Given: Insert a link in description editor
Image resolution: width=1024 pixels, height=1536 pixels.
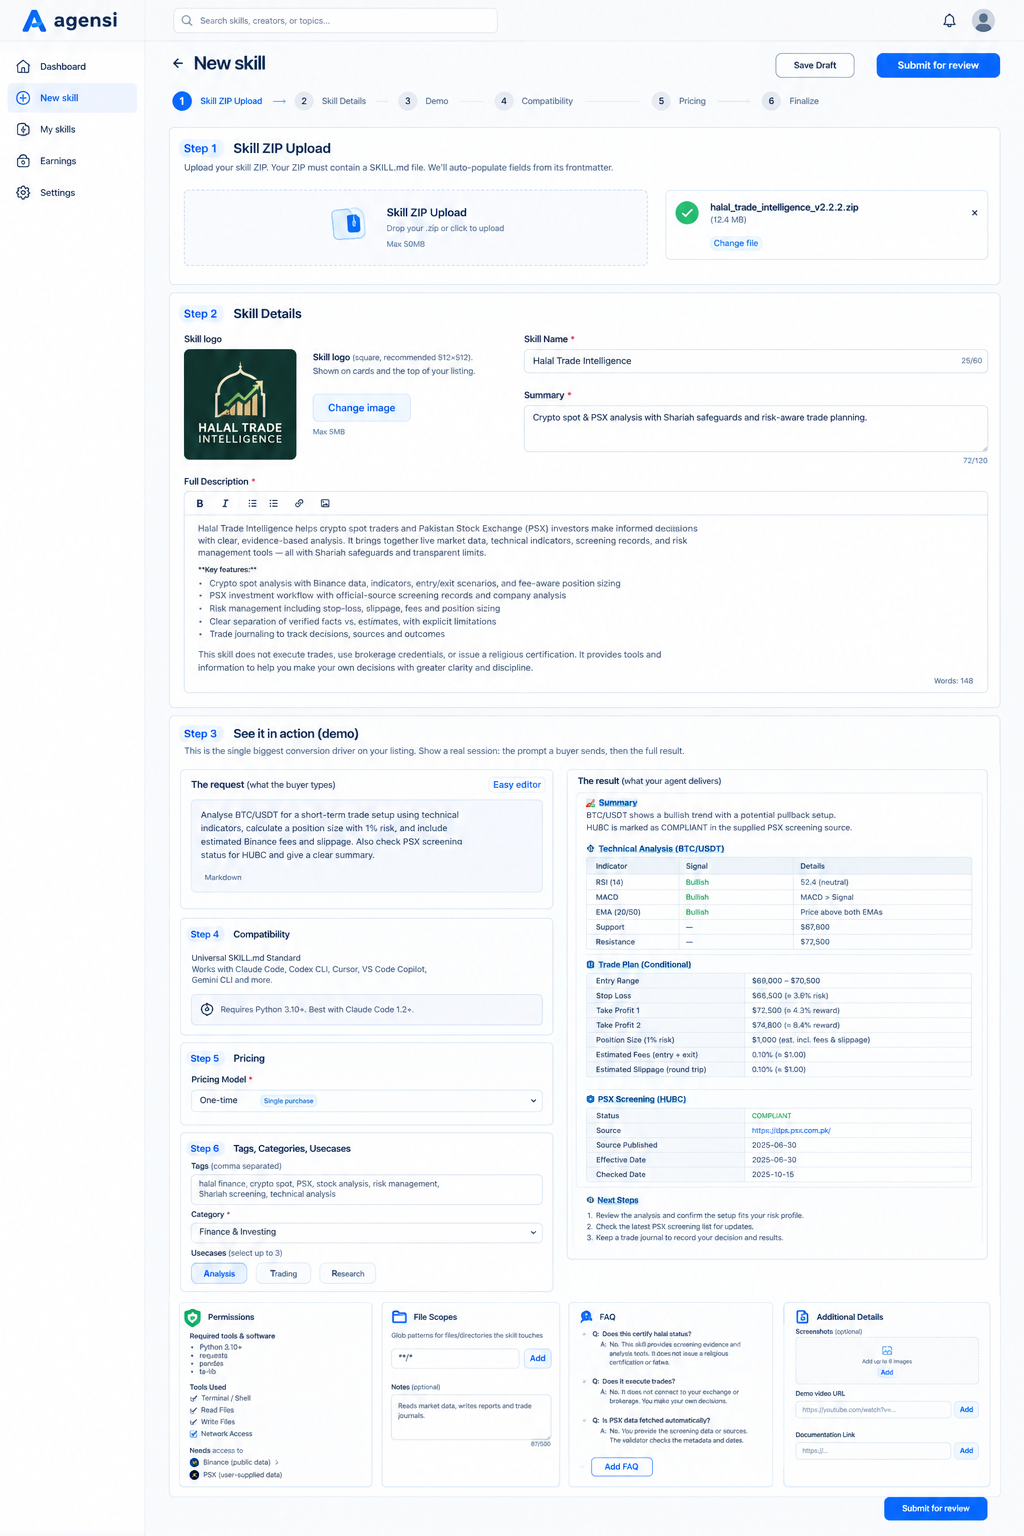Looking at the screenshot, I should (x=299, y=503).
